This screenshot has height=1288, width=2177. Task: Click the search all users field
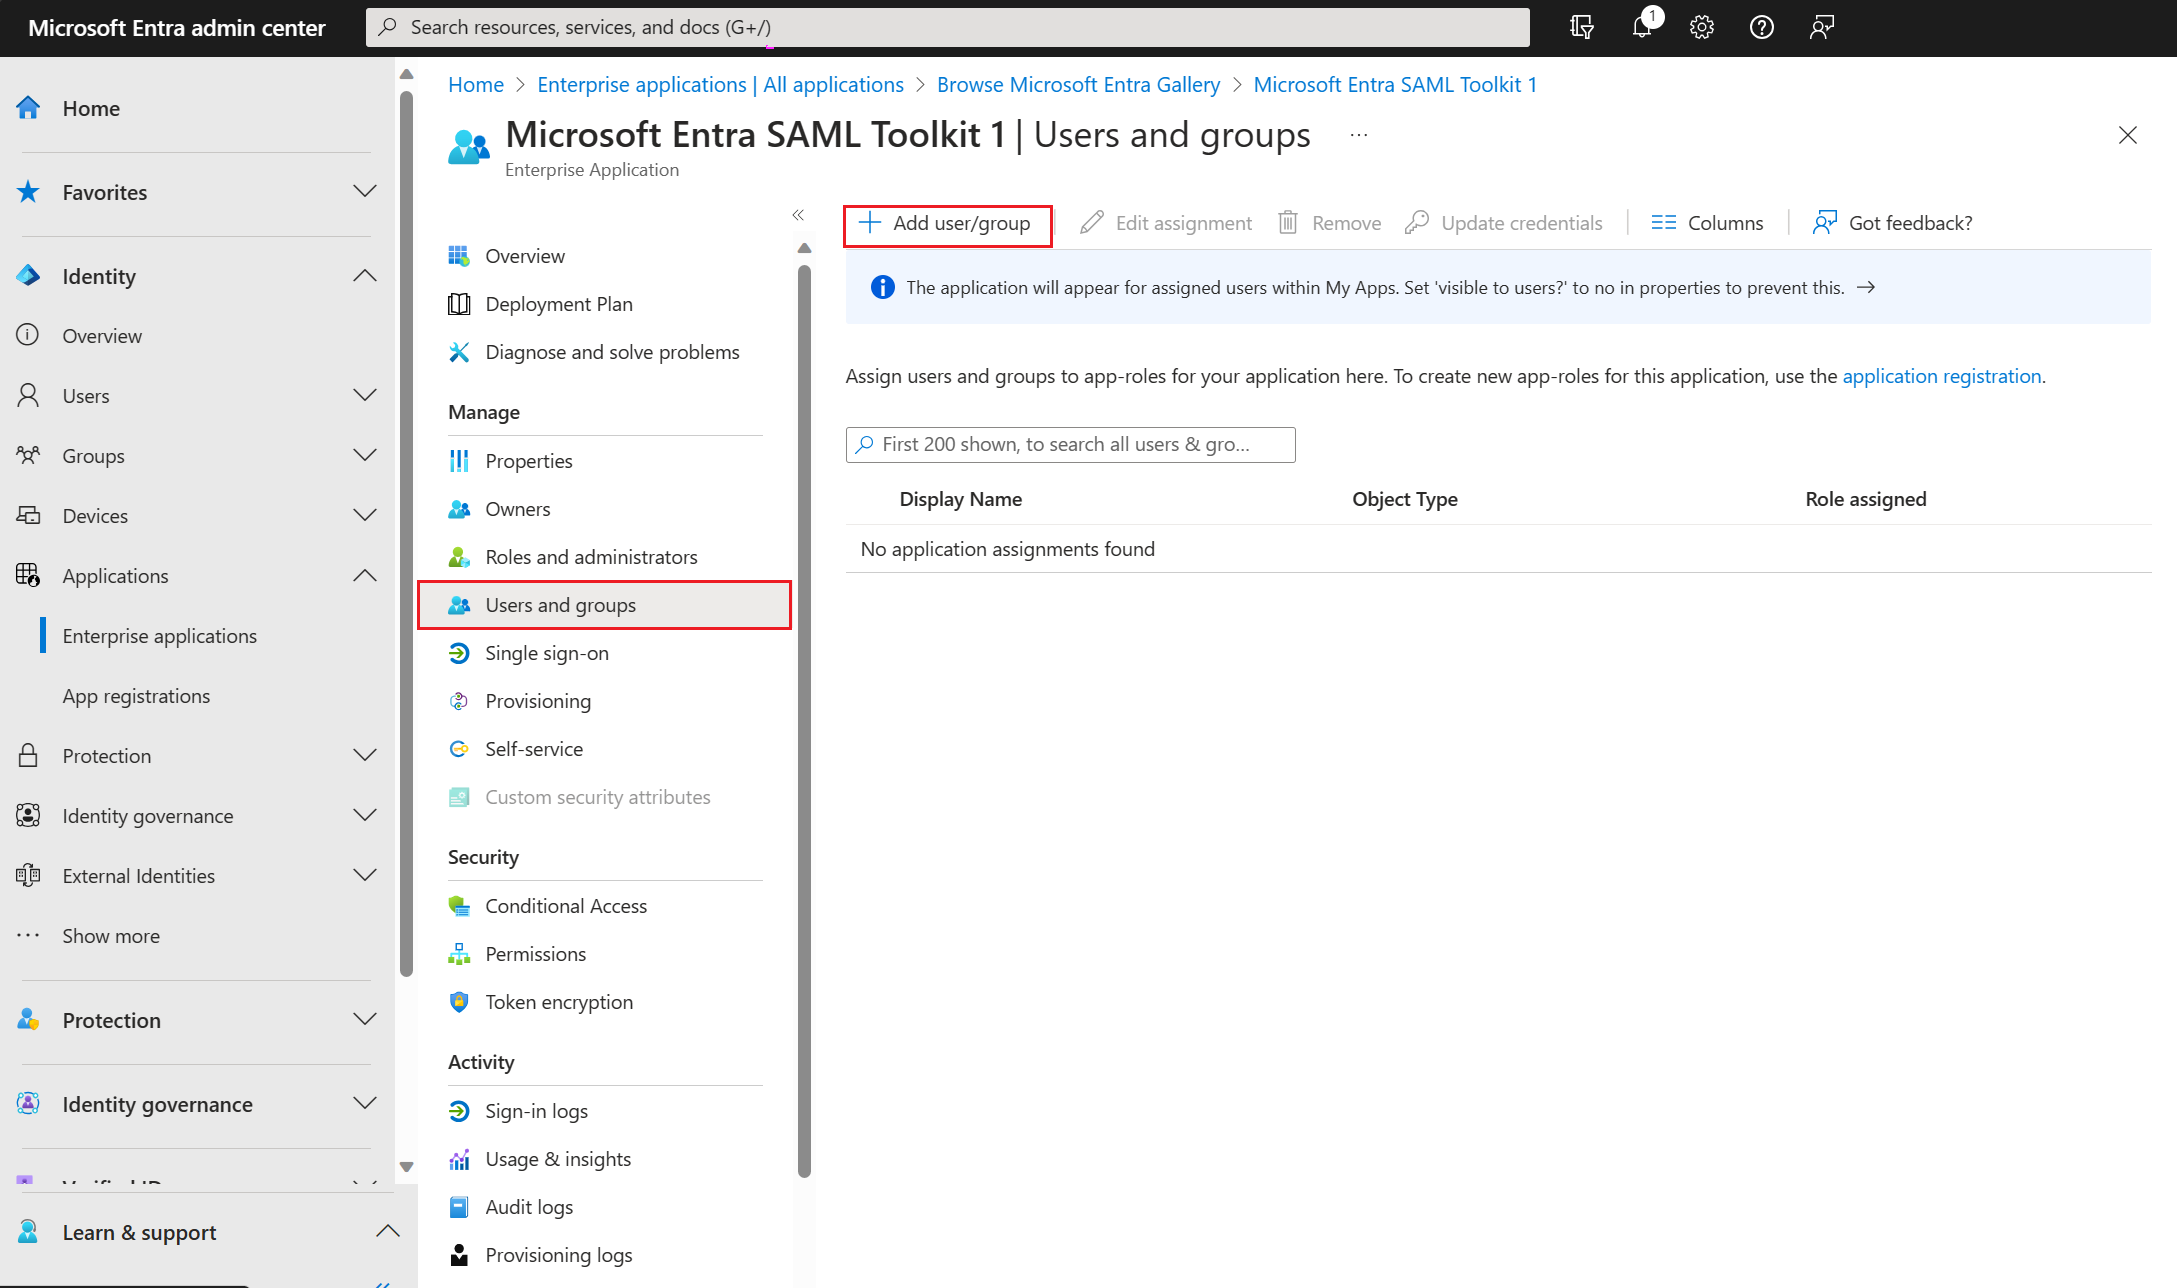pyautogui.click(x=1070, y=445)
